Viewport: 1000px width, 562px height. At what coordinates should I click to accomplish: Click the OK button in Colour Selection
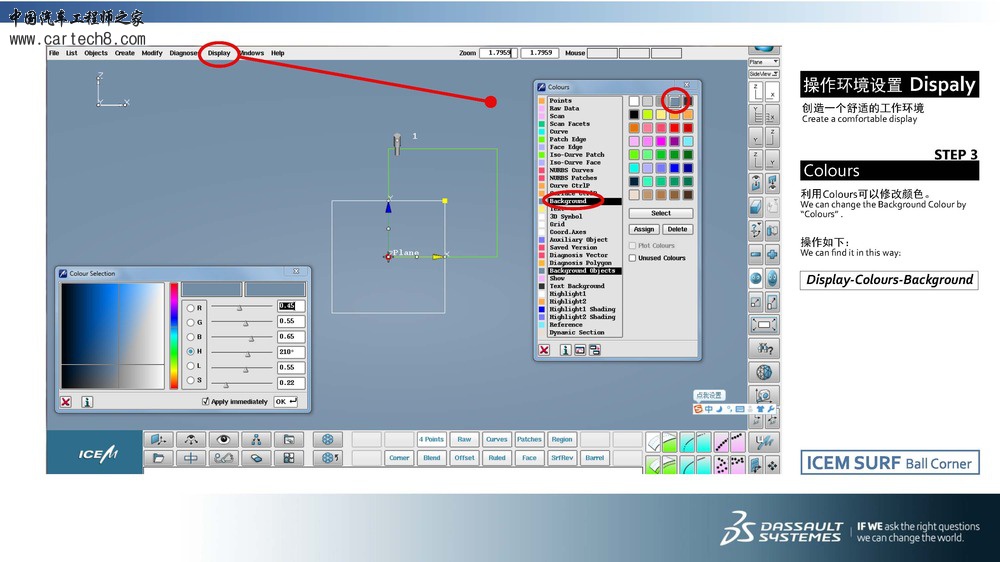pos(285,401)
